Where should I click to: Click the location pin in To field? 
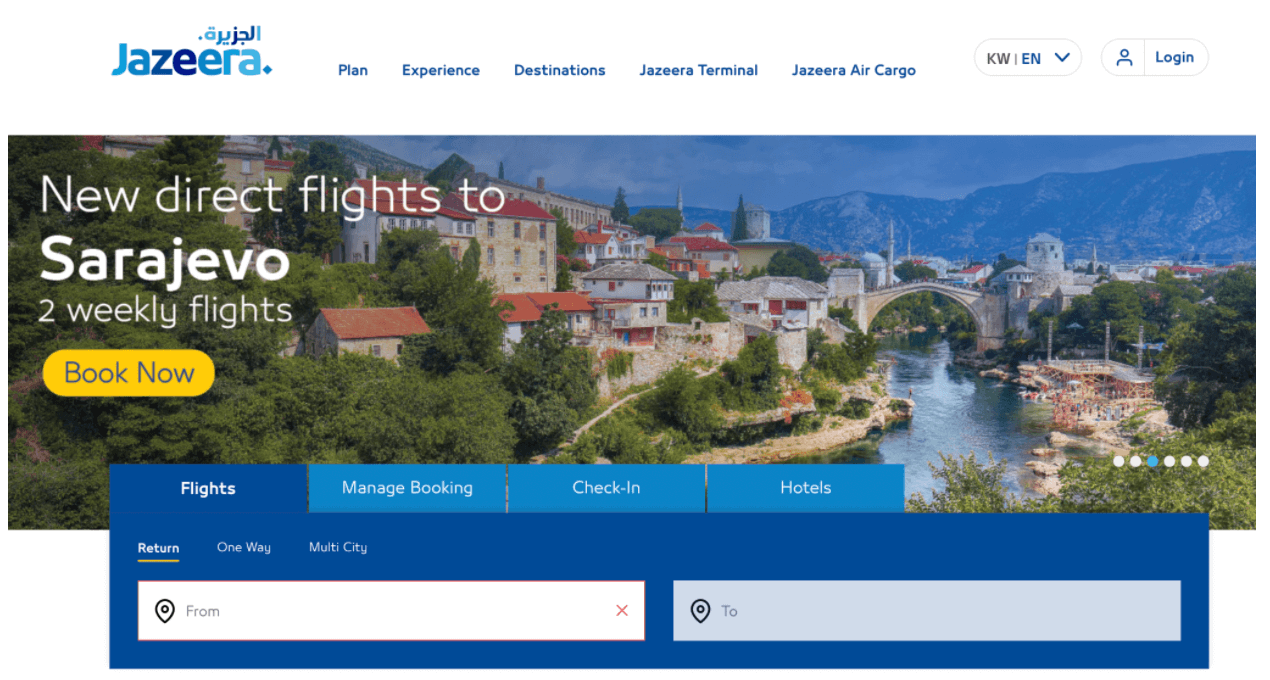[701, 611]
